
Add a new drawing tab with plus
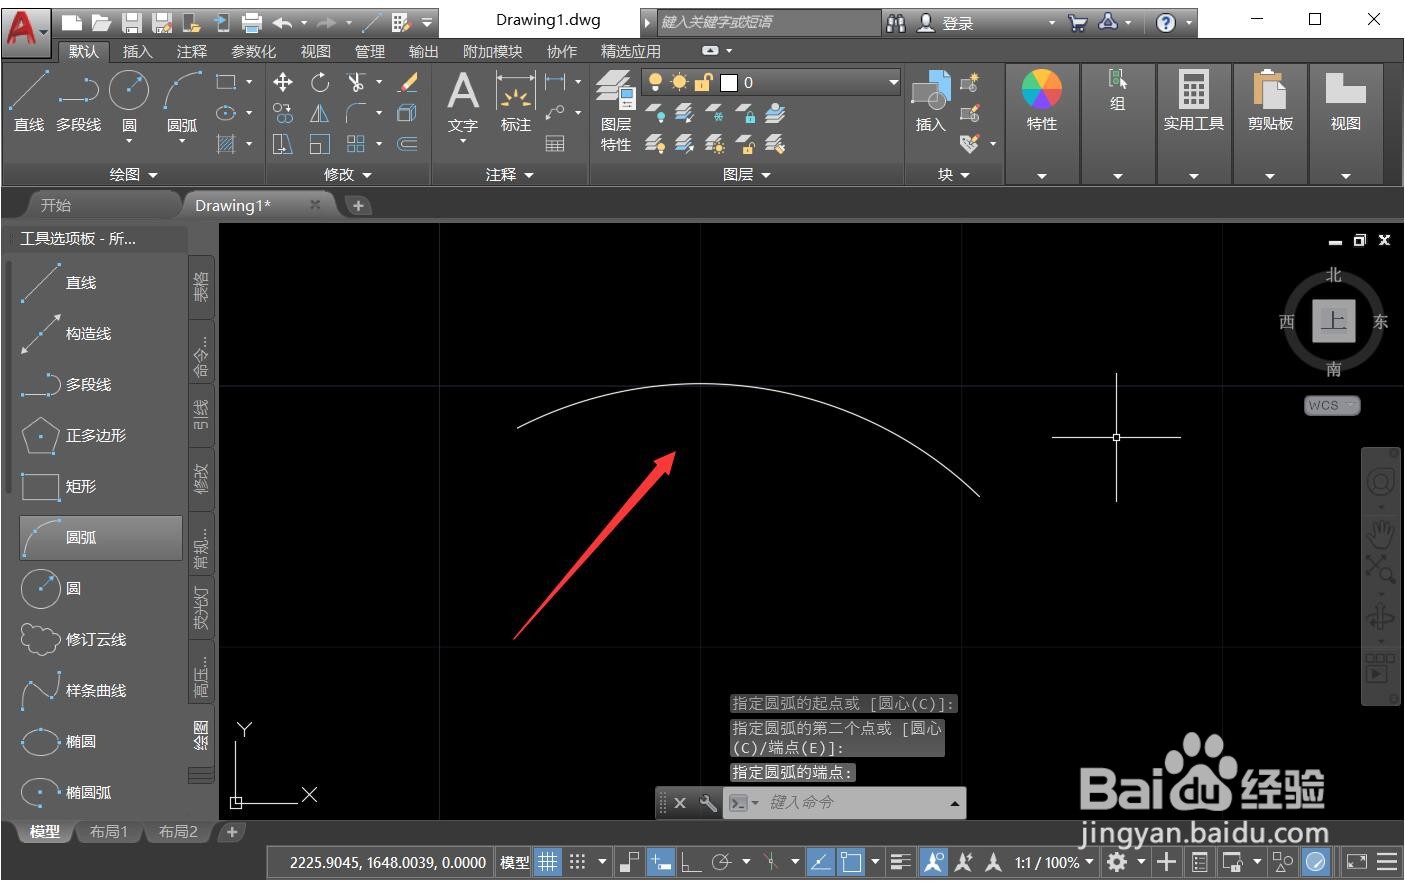point(358,205)
